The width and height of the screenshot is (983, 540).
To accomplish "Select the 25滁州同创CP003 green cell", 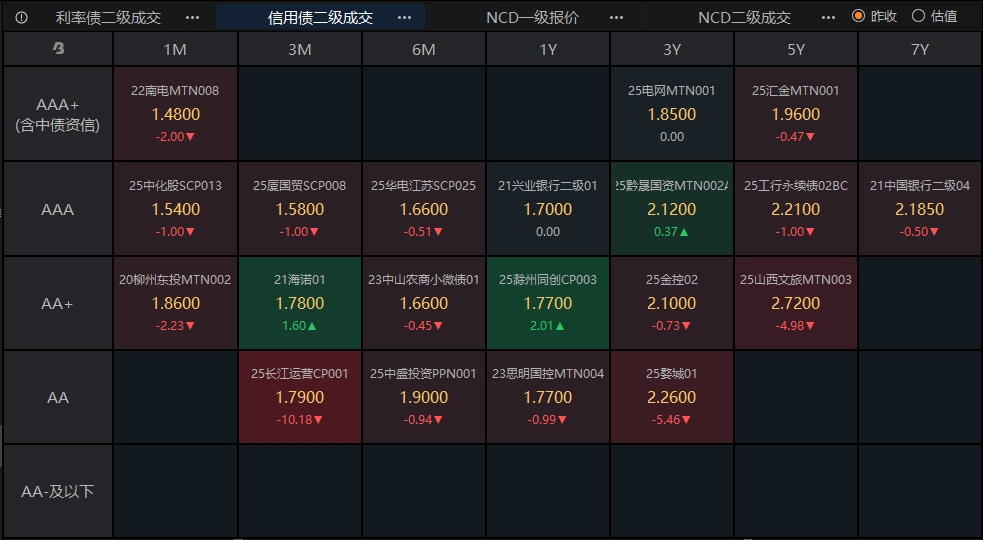I will coord(548,302).
